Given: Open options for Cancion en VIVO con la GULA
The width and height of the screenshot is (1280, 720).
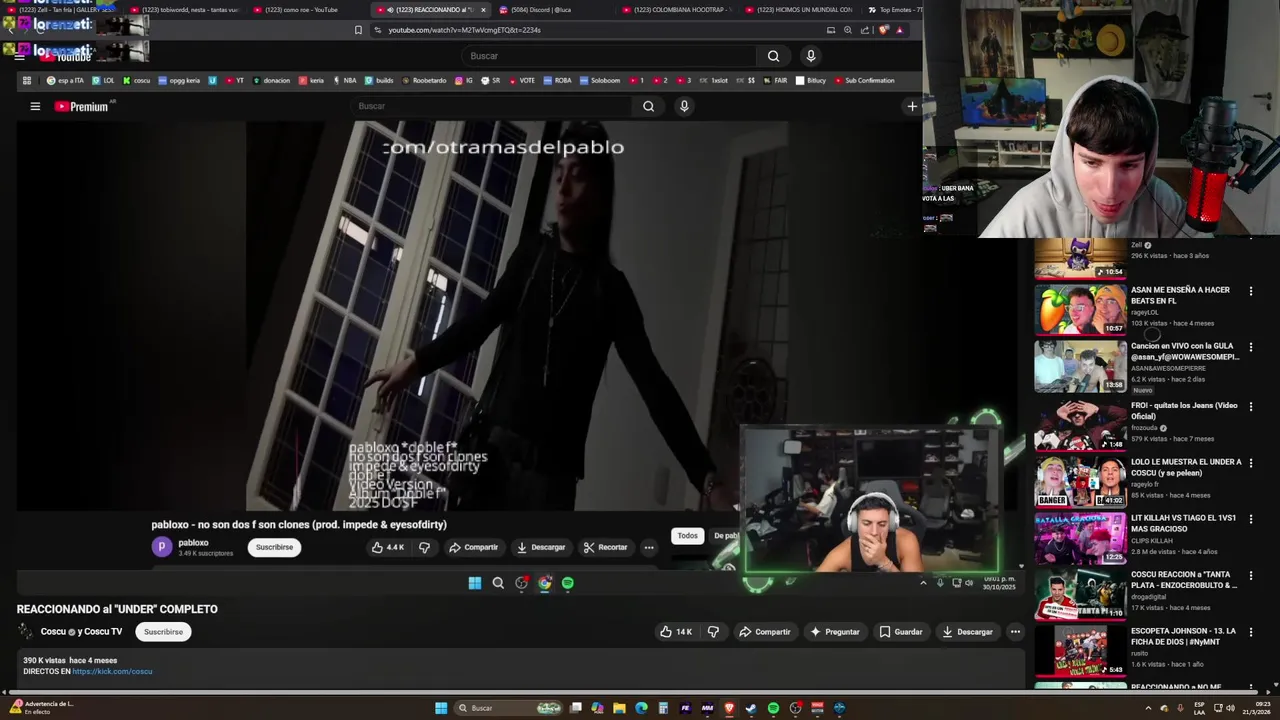Looking at the screenshot, I should pos(1251,347).
